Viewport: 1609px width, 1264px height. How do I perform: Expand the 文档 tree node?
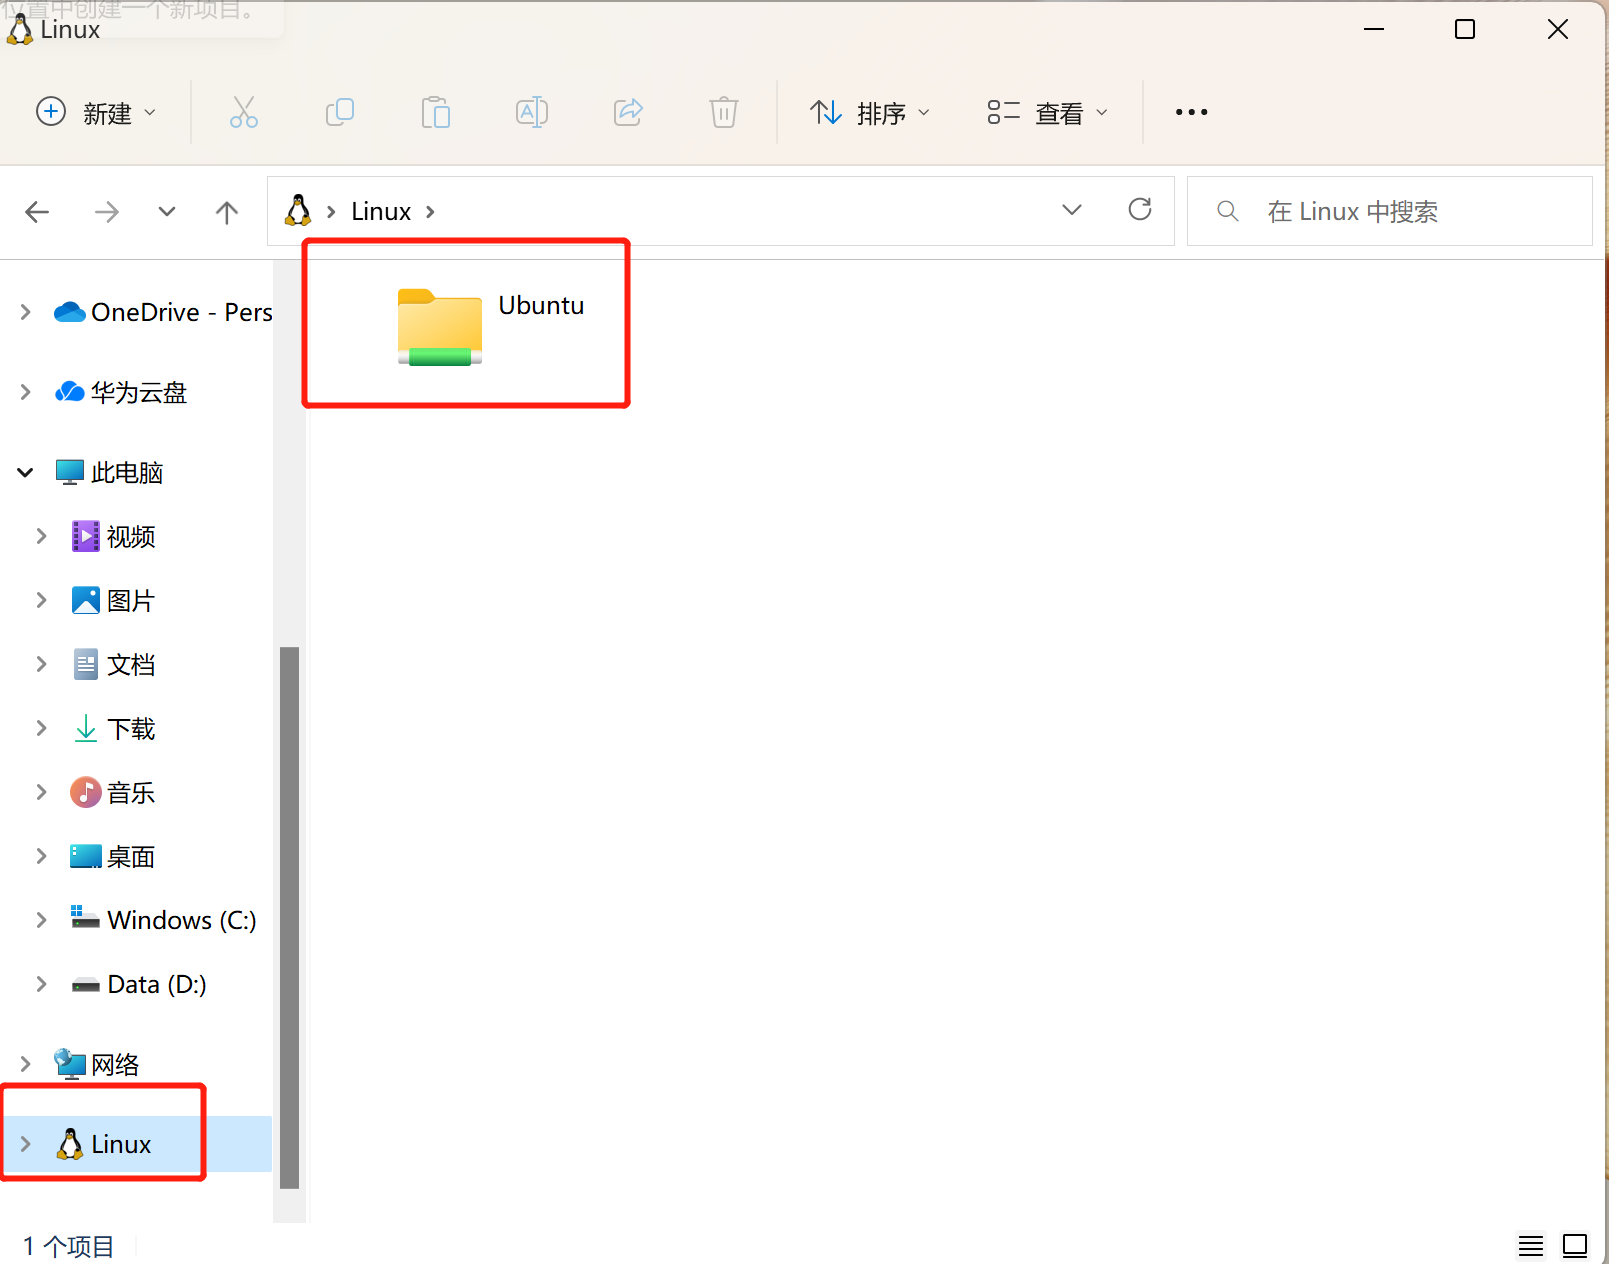[x=41, y=664]
